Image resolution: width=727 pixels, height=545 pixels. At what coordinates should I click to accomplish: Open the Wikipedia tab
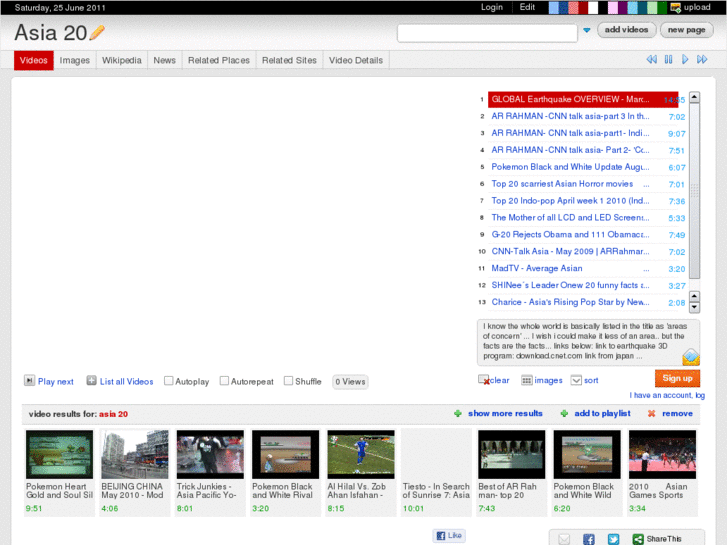pyautogui.click(x=121, y=60)
